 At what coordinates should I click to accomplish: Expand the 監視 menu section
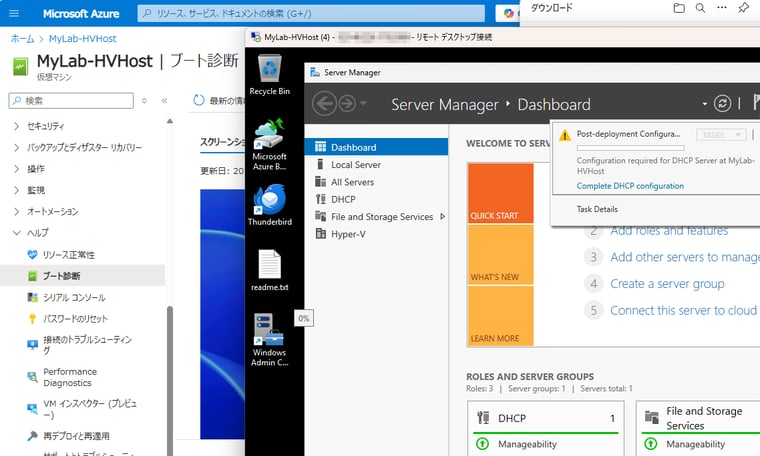coord(17,190)
